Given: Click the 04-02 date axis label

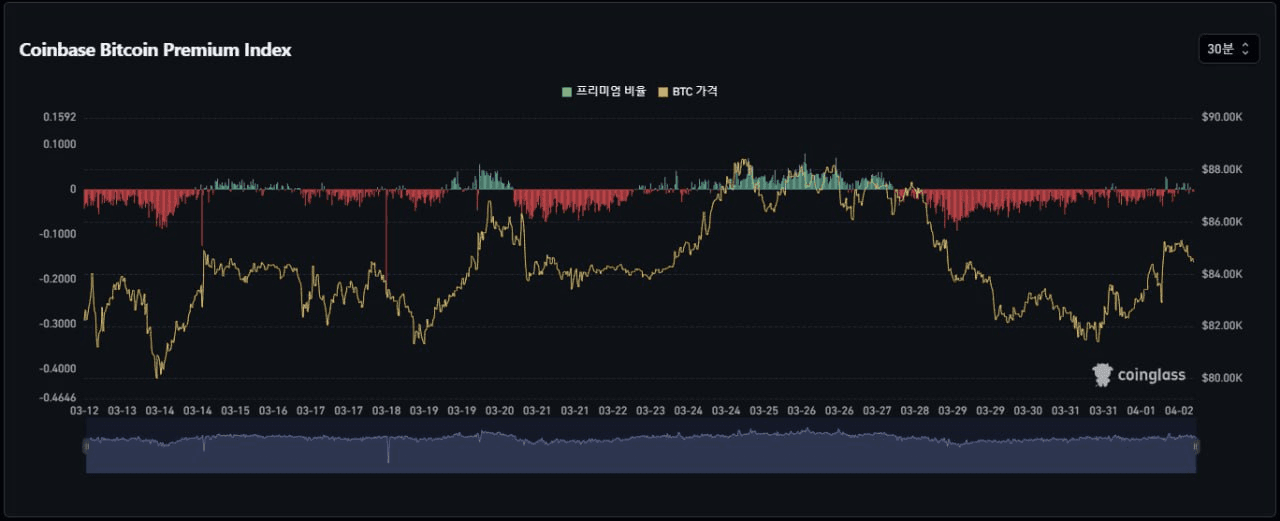Looking at the screenshot, I should (1179, 411).
